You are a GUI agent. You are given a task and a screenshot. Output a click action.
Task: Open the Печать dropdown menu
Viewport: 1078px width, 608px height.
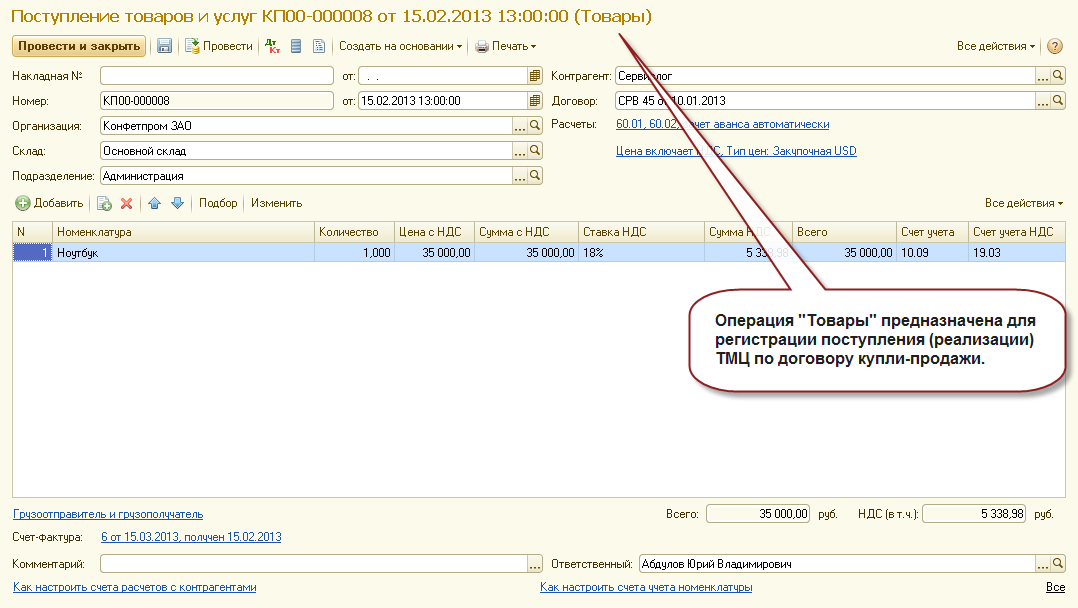tap(505, 46)
